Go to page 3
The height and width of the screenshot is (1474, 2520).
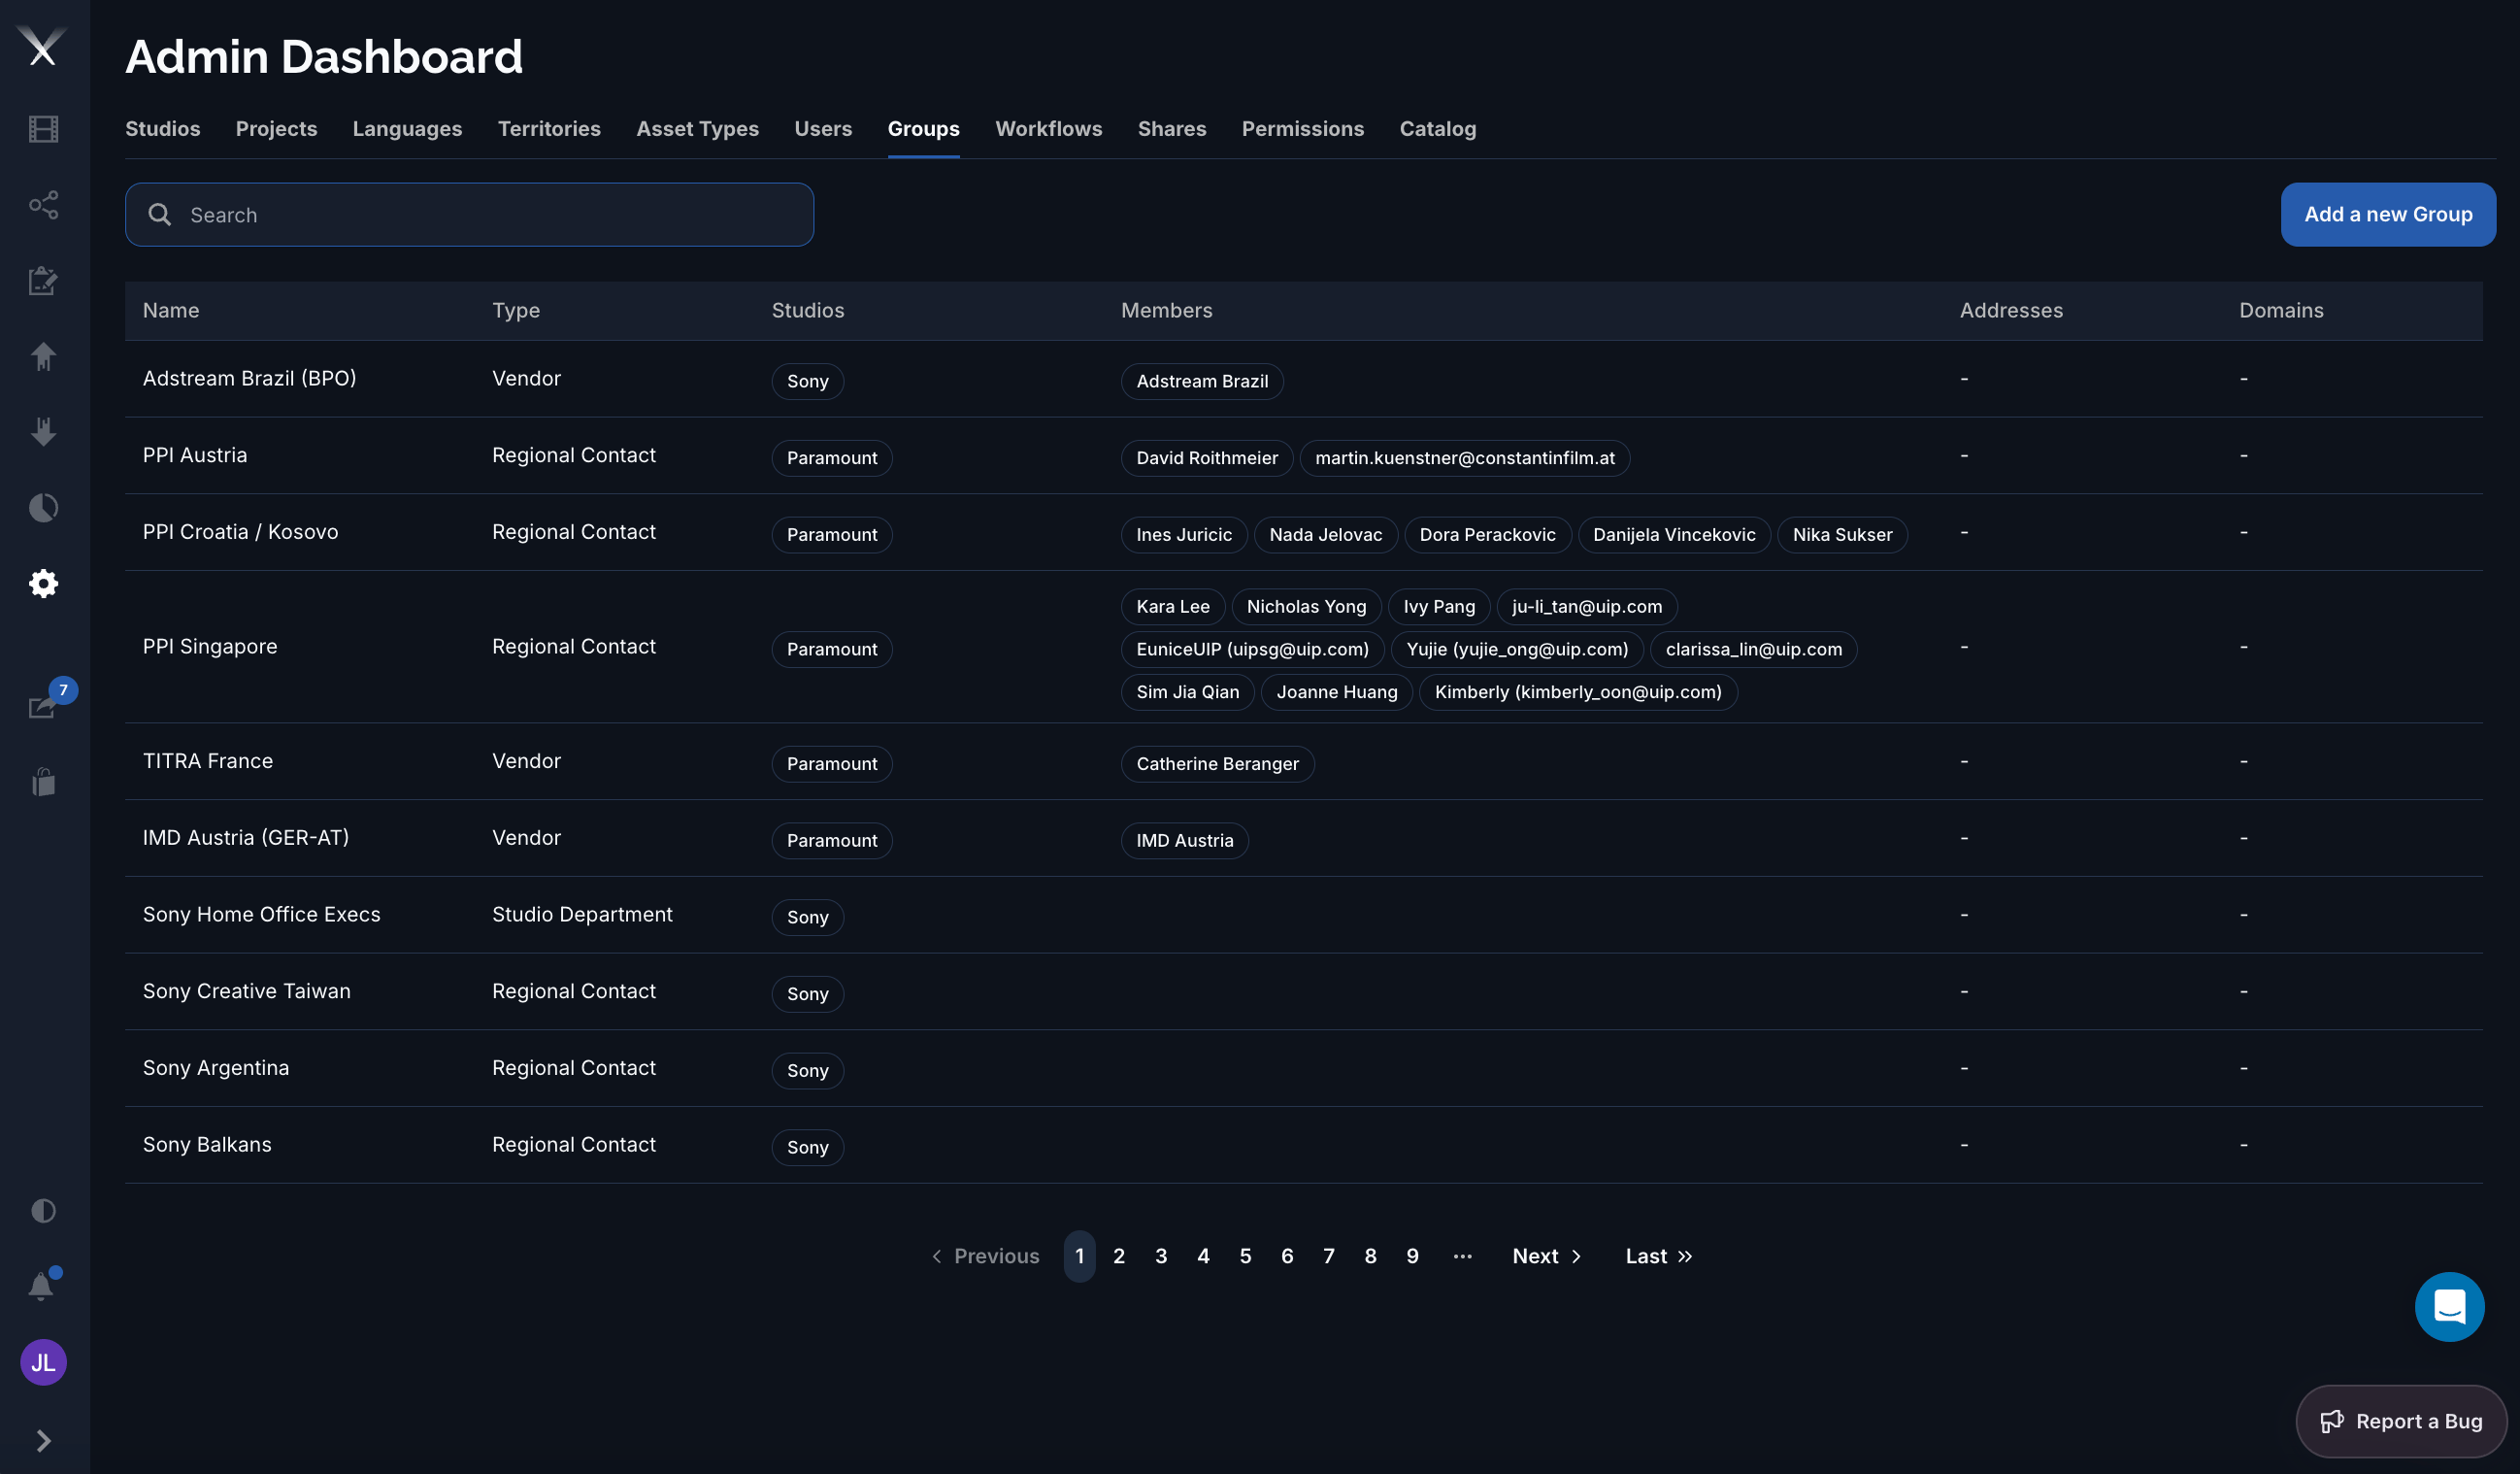click(1161, 1256)
